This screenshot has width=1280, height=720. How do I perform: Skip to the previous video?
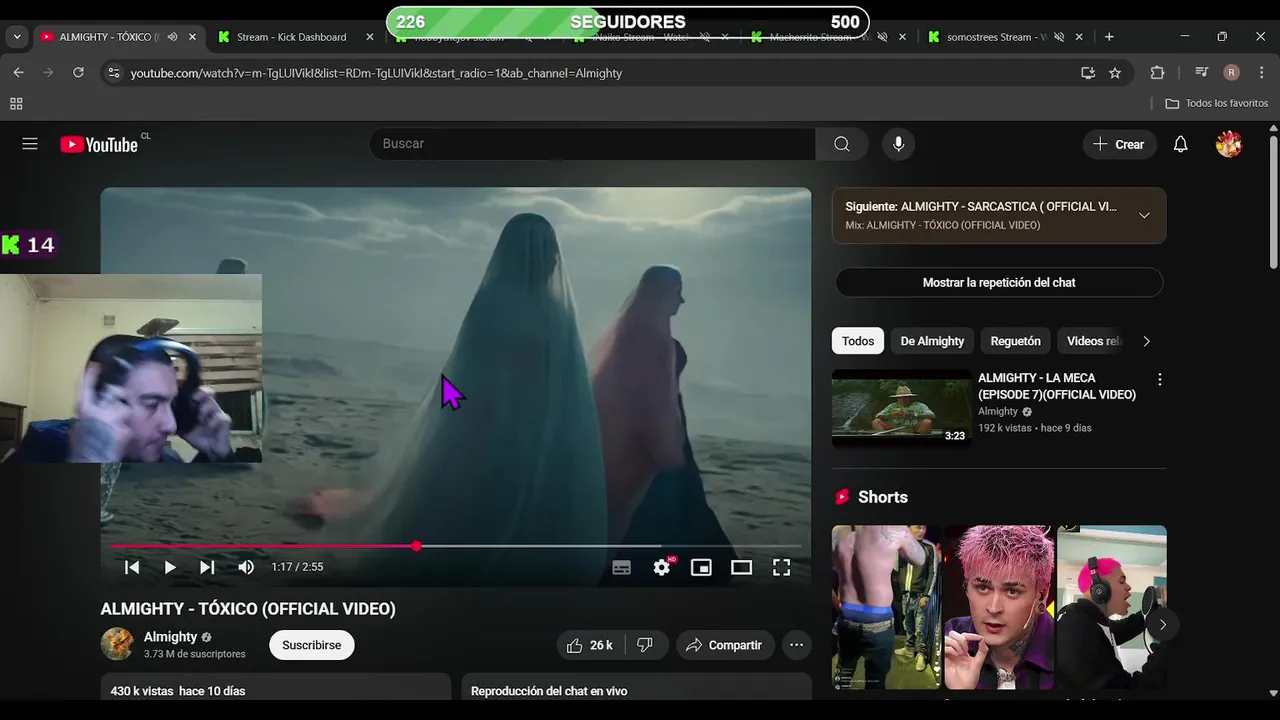(132, 567)
